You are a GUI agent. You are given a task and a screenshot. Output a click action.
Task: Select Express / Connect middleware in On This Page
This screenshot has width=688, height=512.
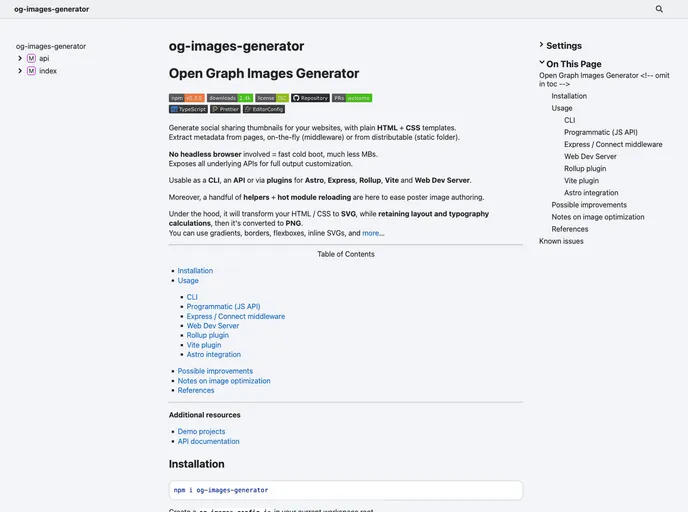(x=613, y=144)
